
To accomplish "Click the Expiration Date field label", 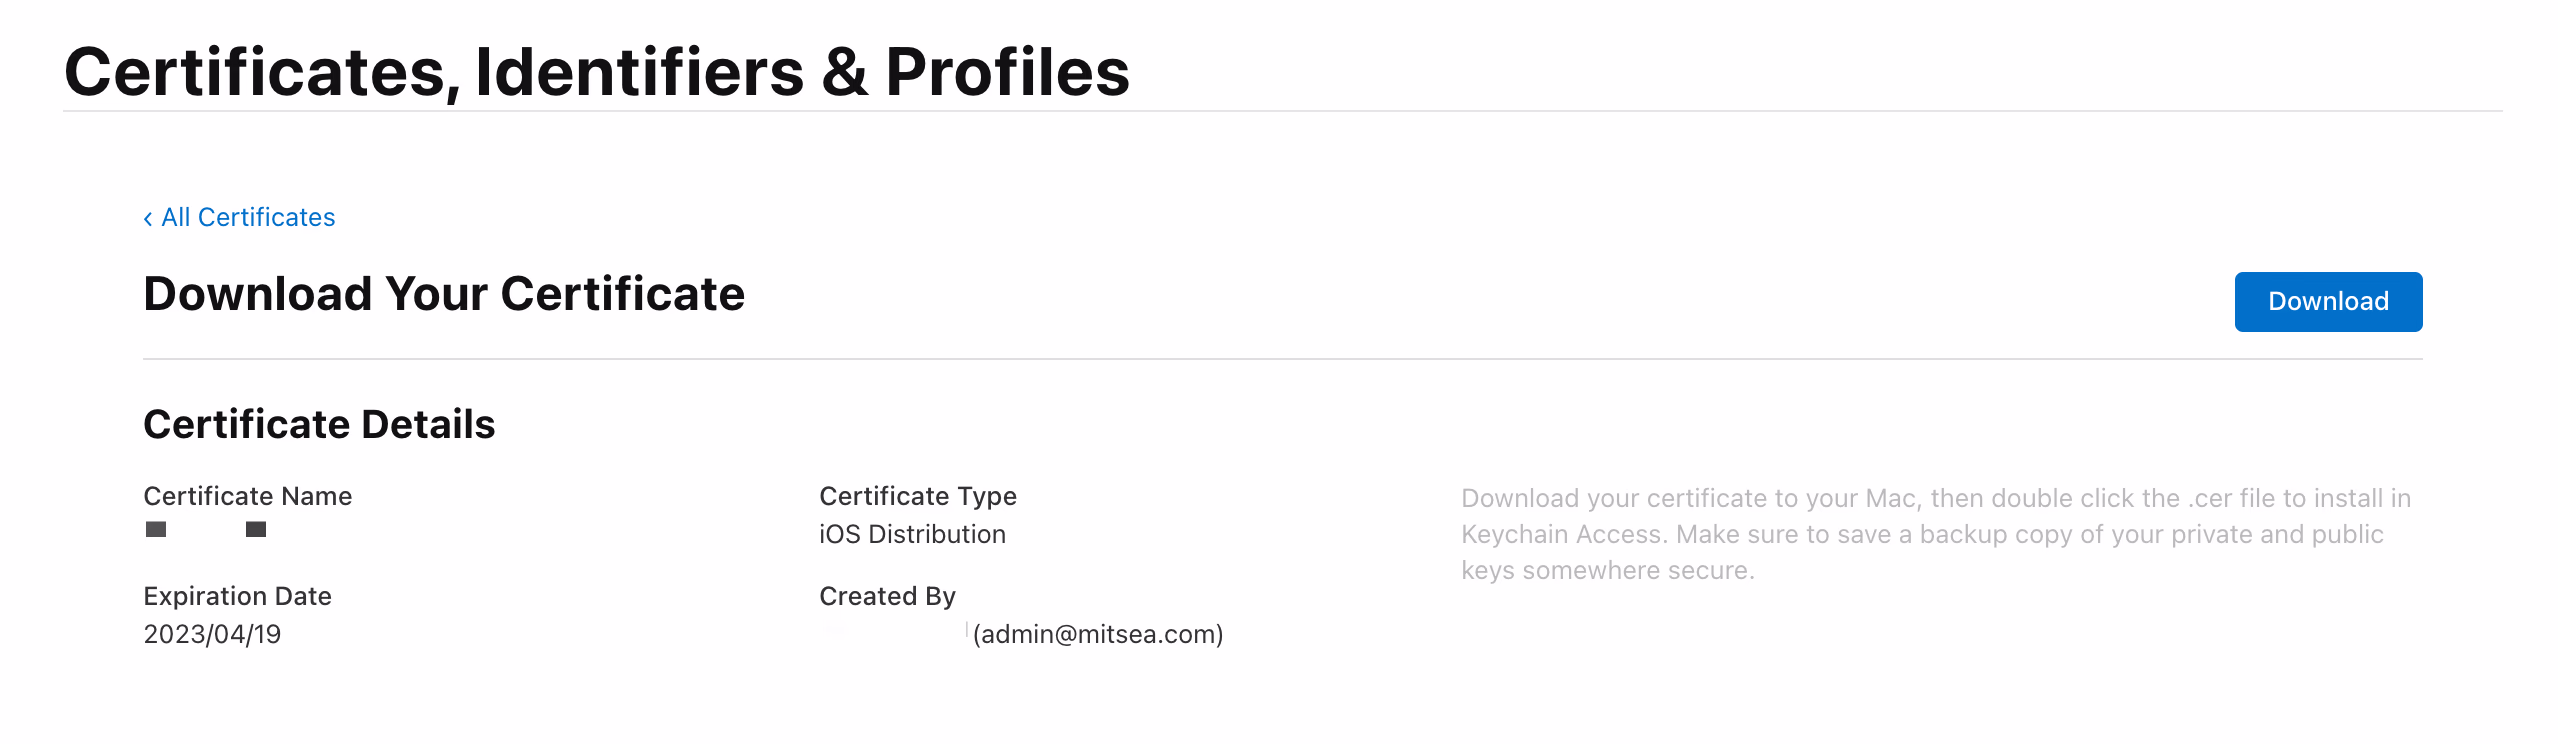I will [237, 596].
